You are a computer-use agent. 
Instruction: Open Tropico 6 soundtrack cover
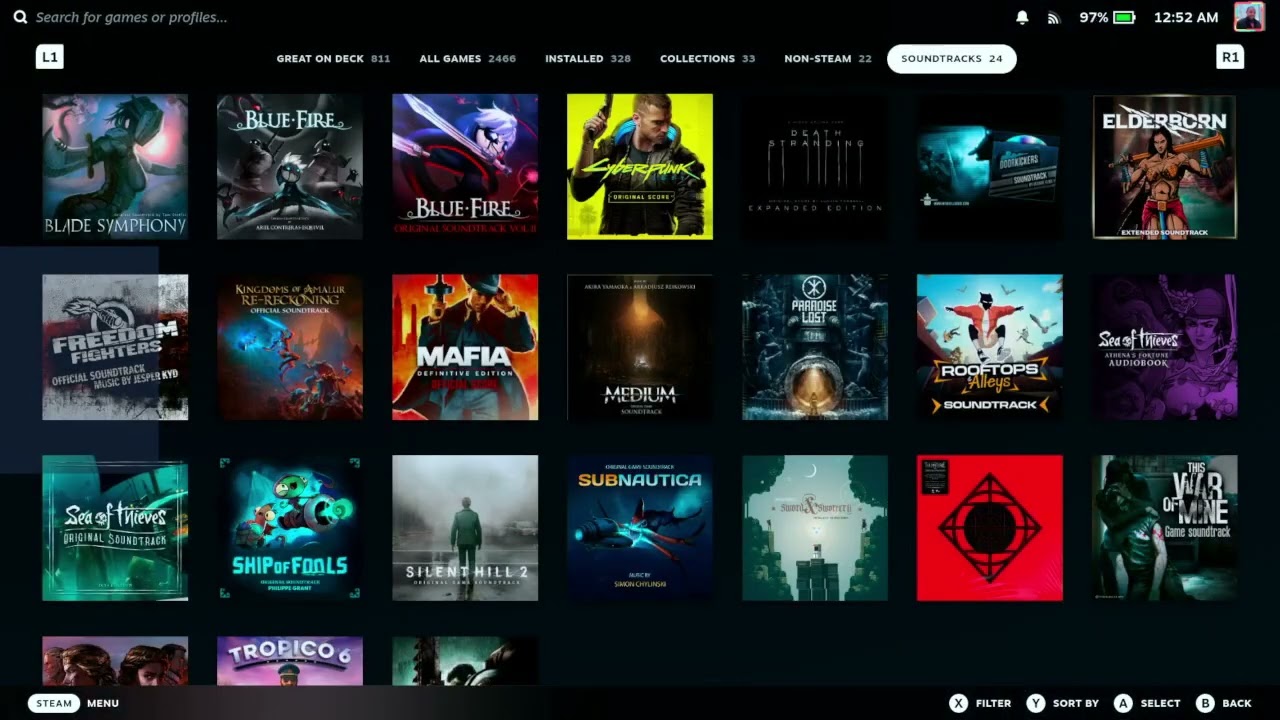[290, 661]
